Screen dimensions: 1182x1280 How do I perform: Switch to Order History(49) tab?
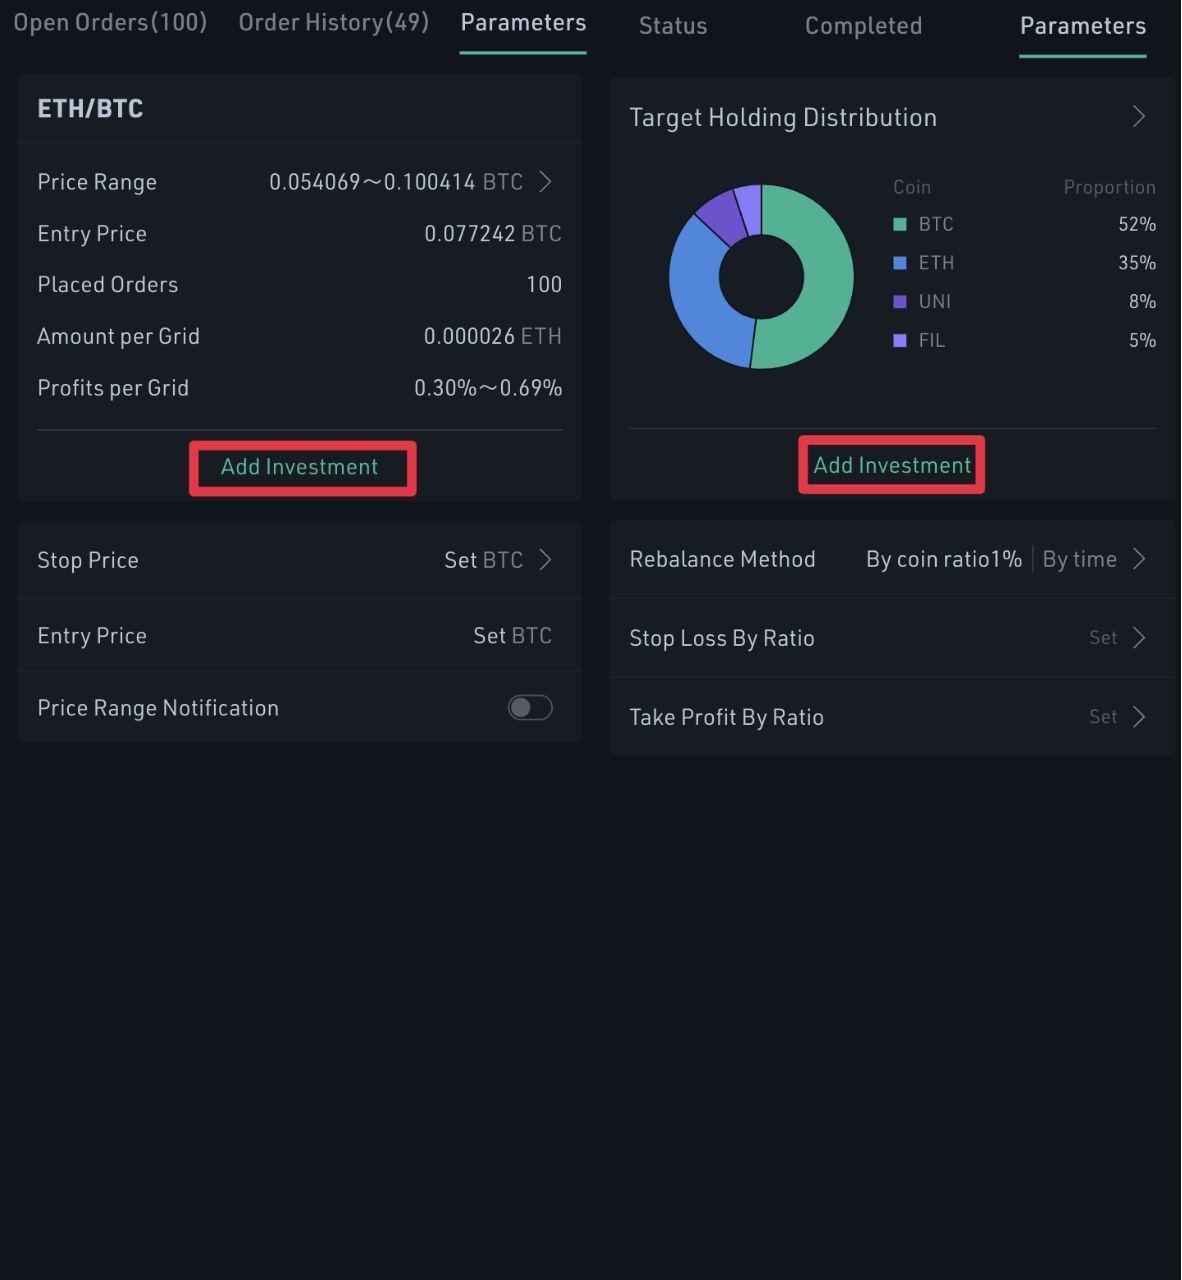click(334, 22)
